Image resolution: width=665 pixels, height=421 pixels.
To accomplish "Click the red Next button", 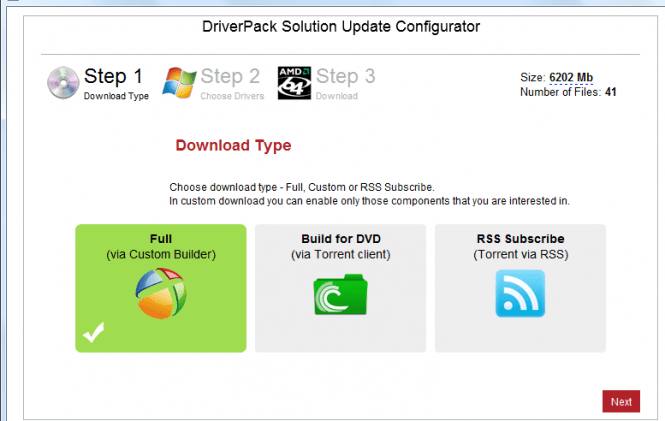I will (x=621, y=401).
